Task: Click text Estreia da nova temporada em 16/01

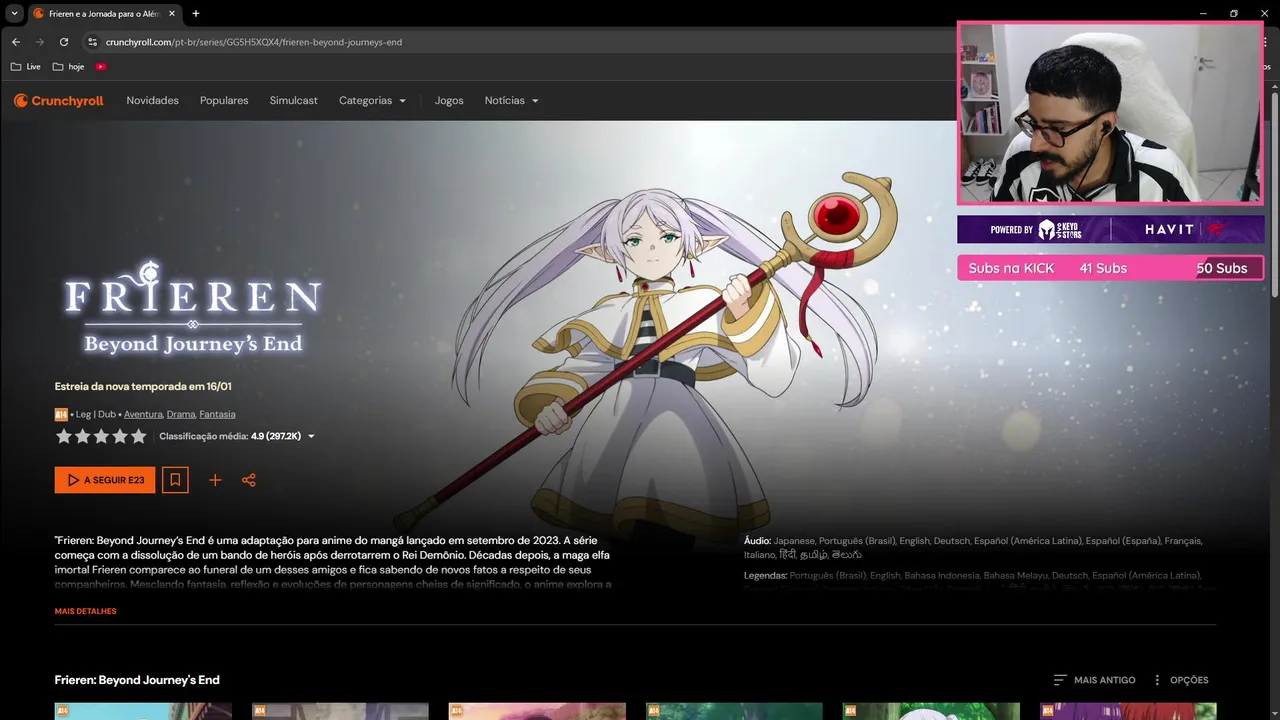Action: pos(143,386)
